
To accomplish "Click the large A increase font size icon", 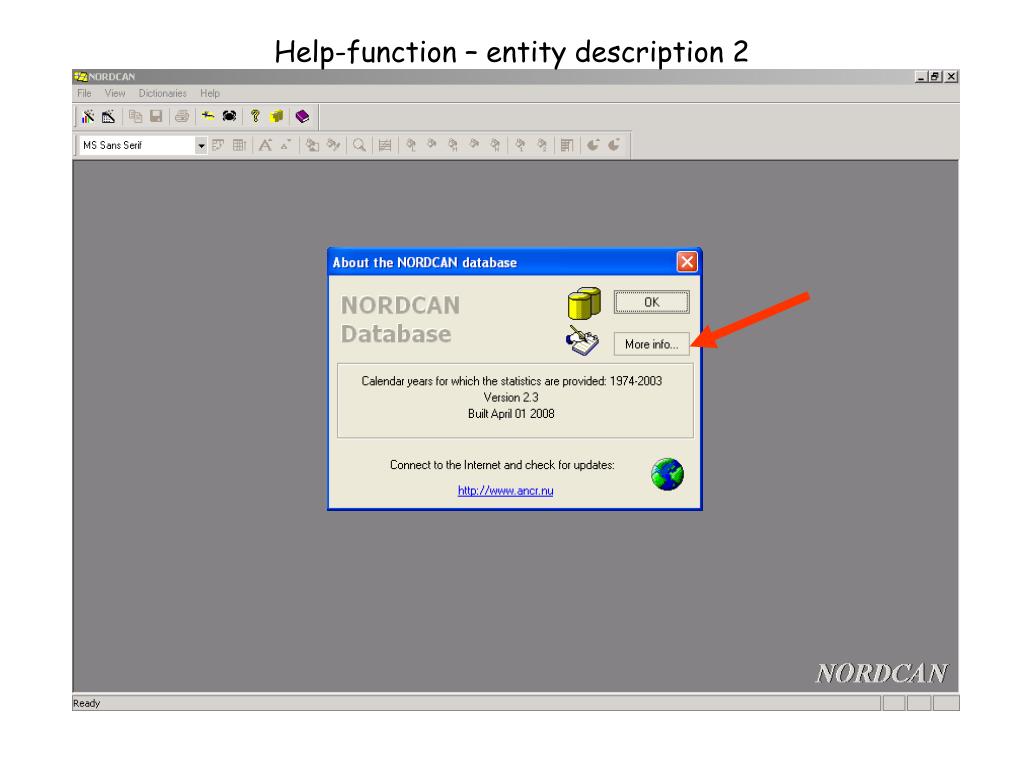I will [x=265, y=145].
